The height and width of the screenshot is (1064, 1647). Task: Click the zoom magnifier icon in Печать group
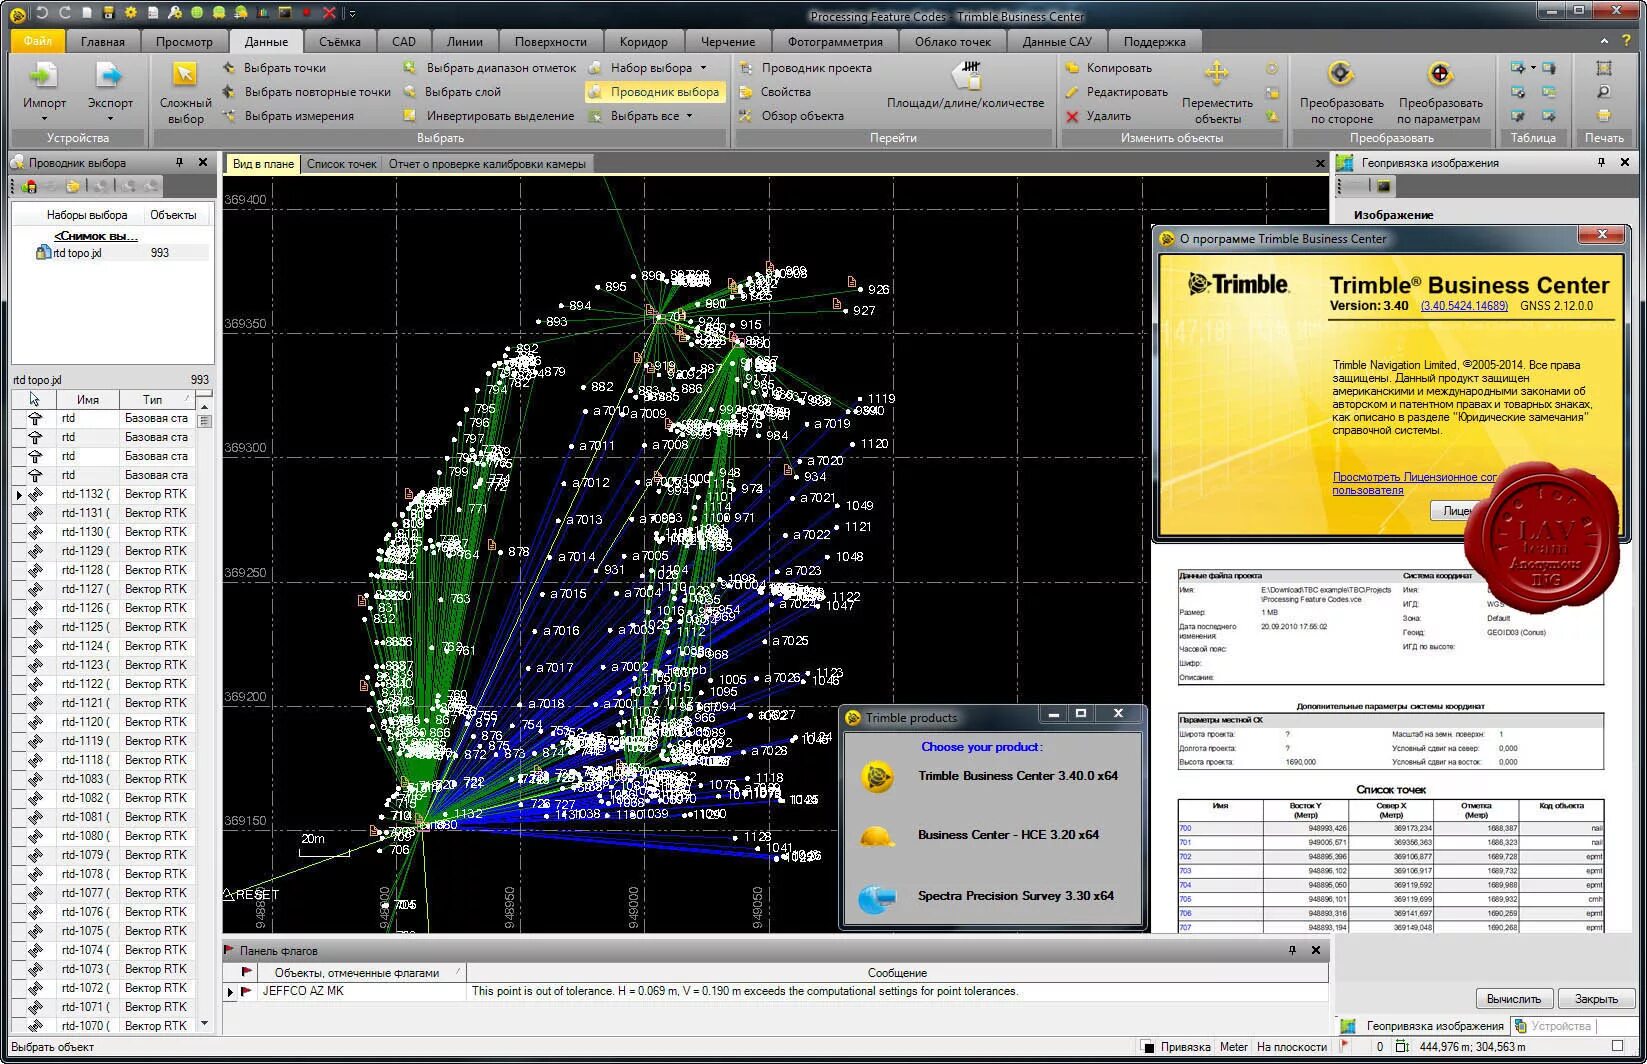tap(1603, 92)
